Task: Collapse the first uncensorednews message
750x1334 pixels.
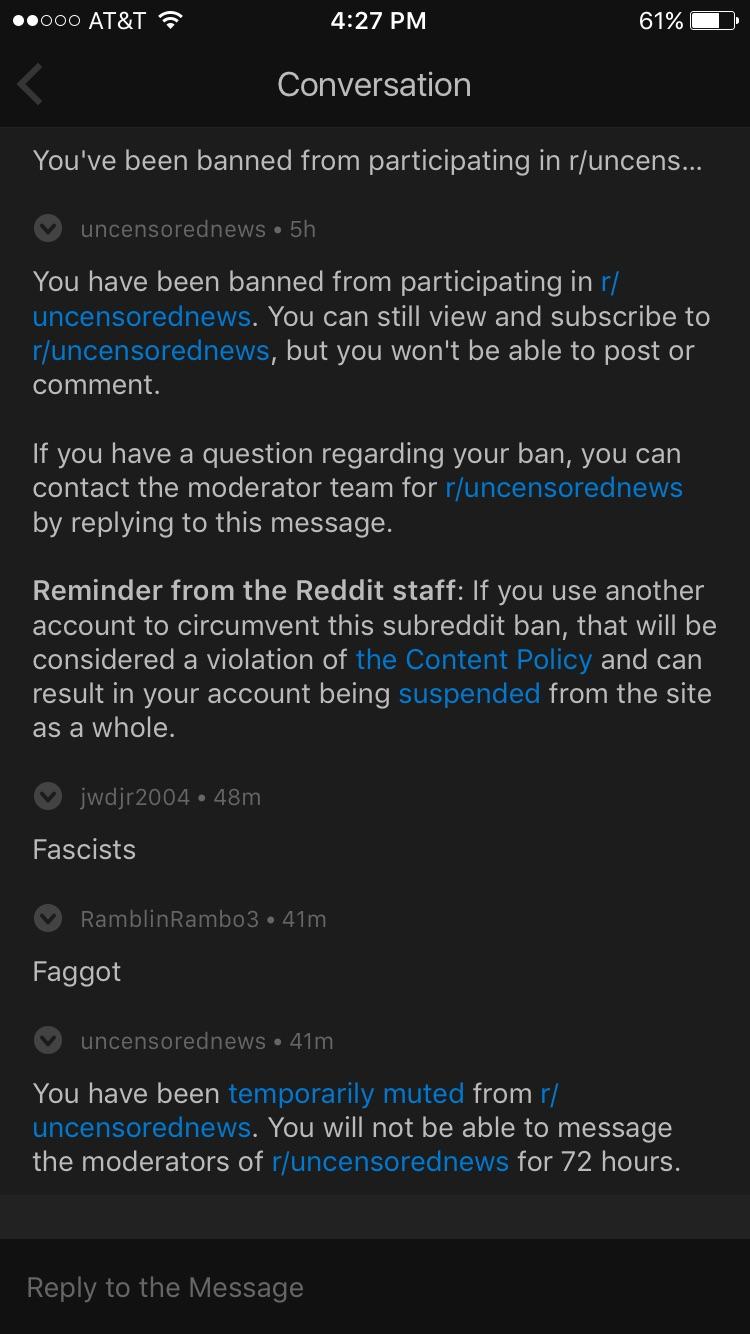Action: tap(47, 229)
